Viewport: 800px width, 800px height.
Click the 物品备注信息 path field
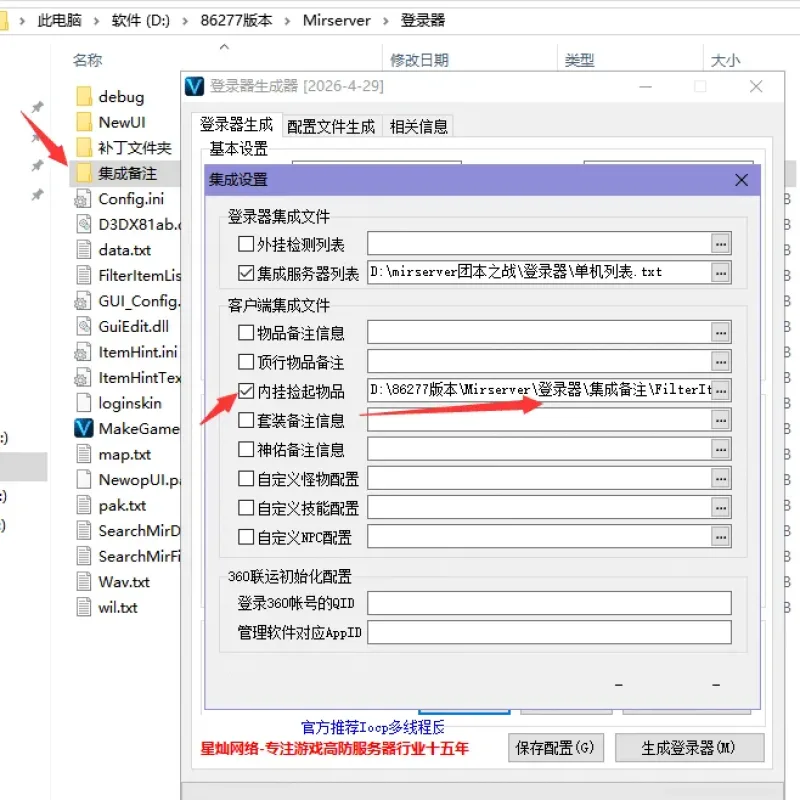[x=539, y=333]
